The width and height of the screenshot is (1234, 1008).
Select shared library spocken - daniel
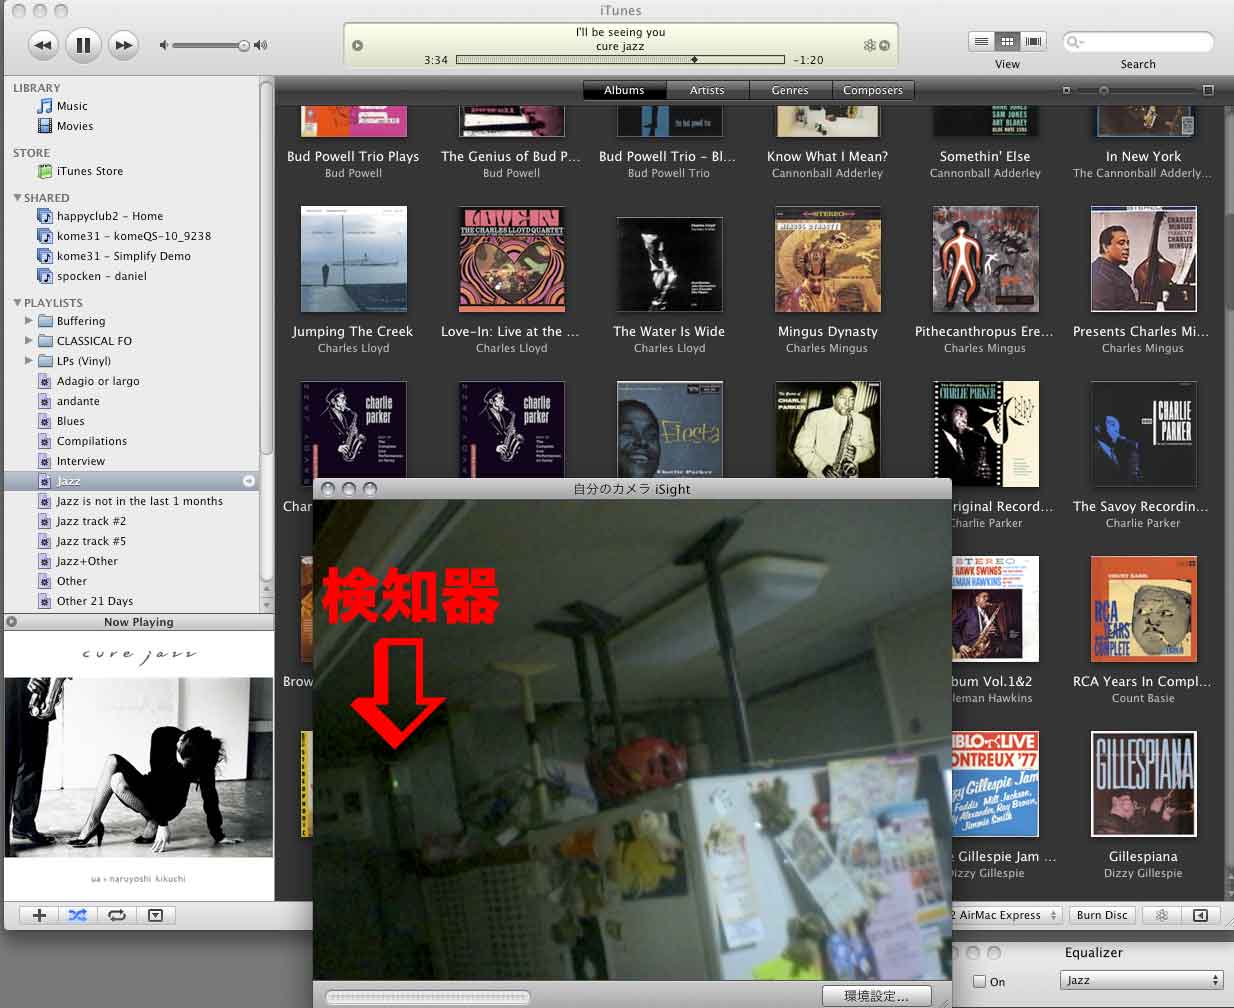click(102, 276)
